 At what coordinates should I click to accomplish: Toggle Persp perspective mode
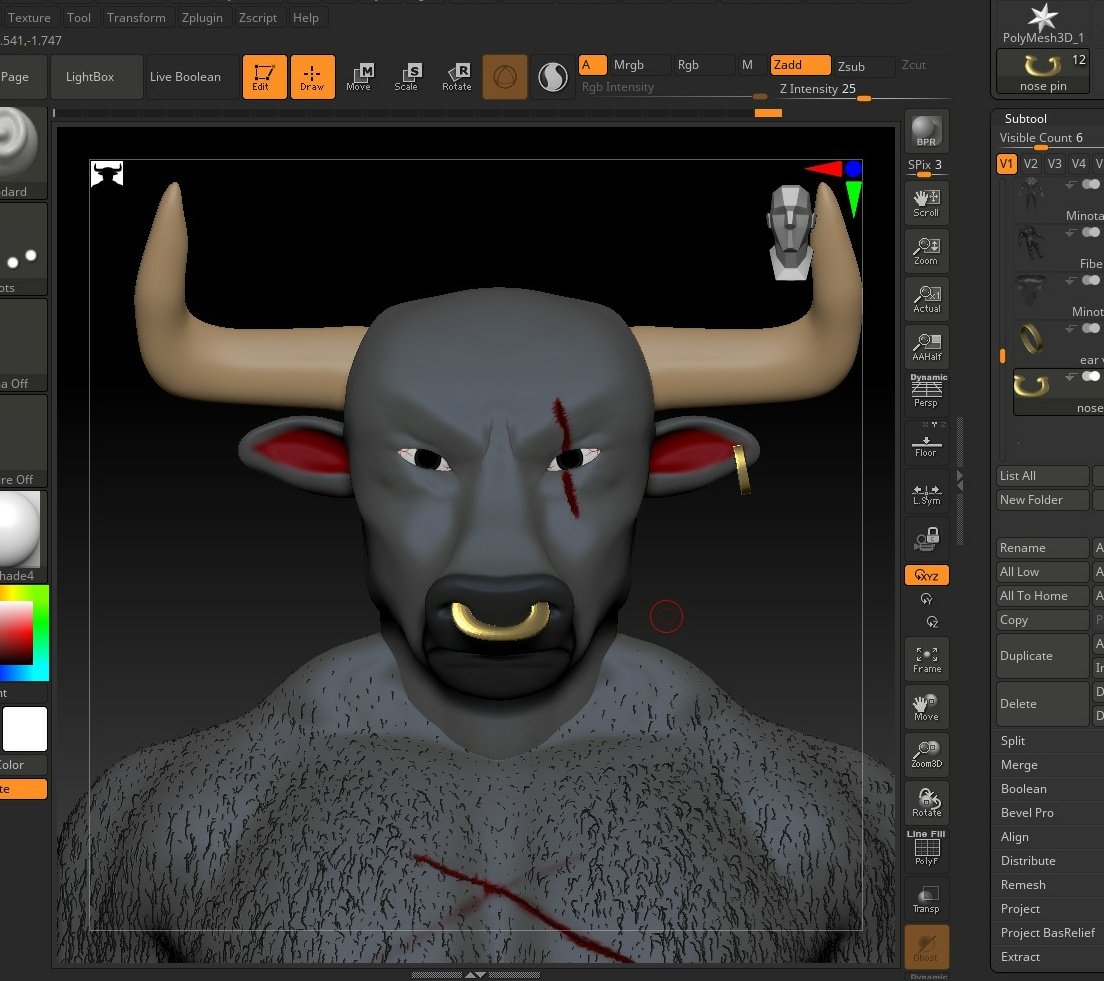pos(926,392)
